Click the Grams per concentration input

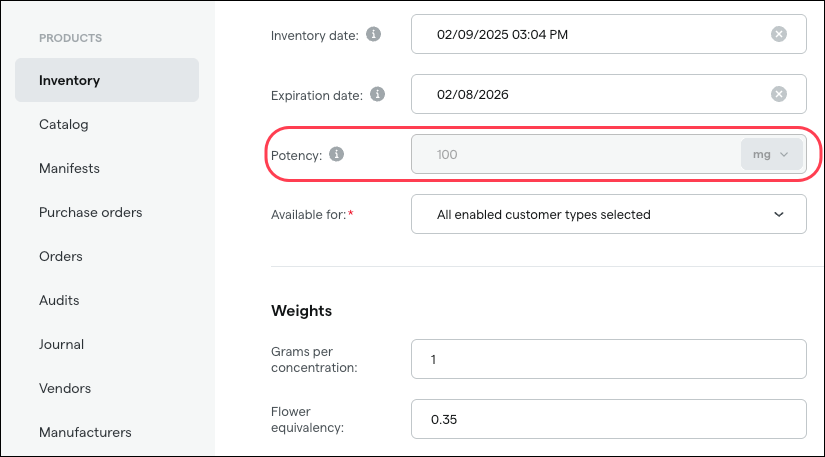click(609, 359)
